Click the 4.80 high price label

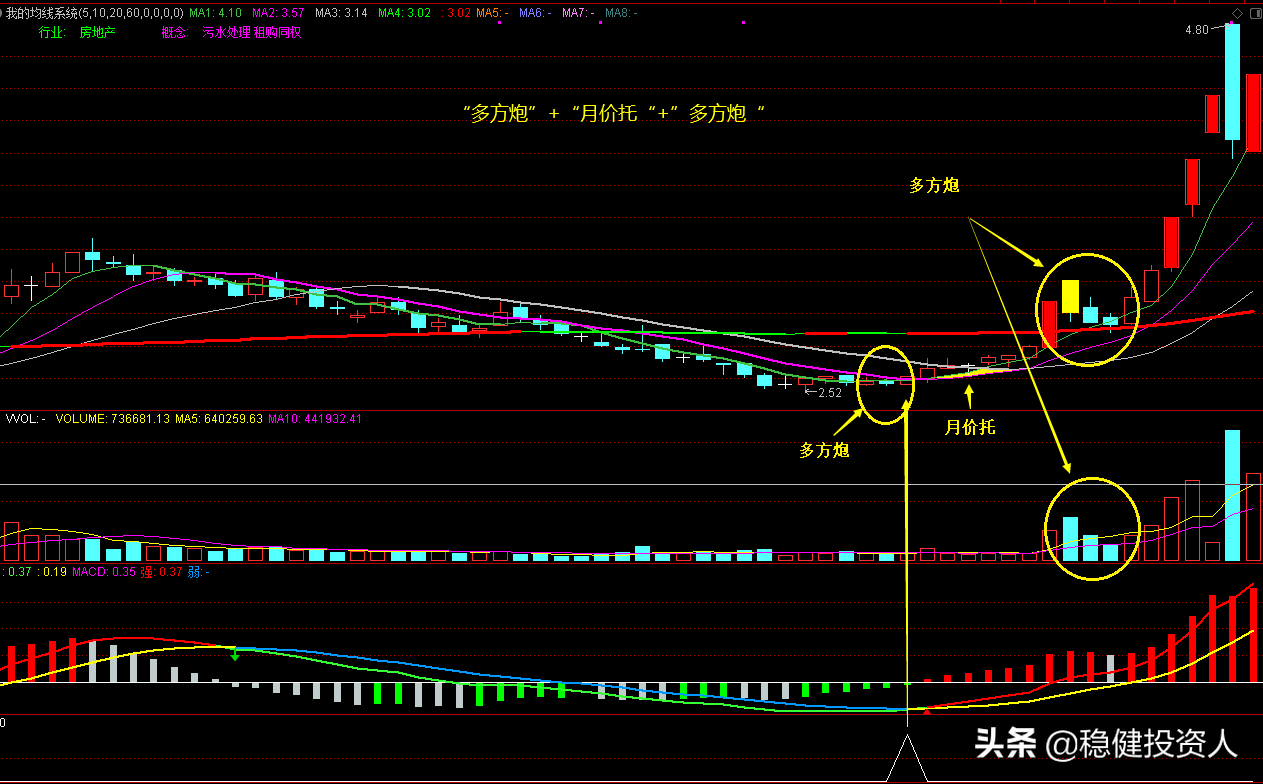[1196, 30]
